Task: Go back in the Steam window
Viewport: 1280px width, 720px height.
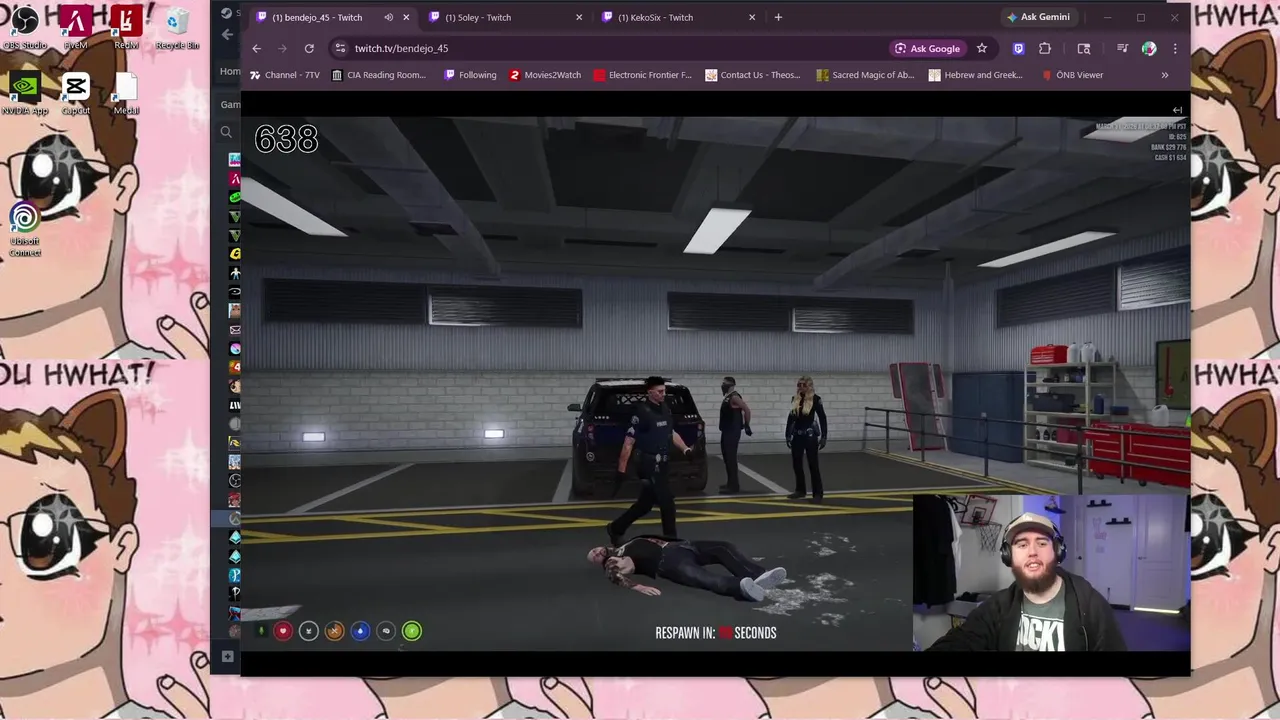Action: point(227,34)
